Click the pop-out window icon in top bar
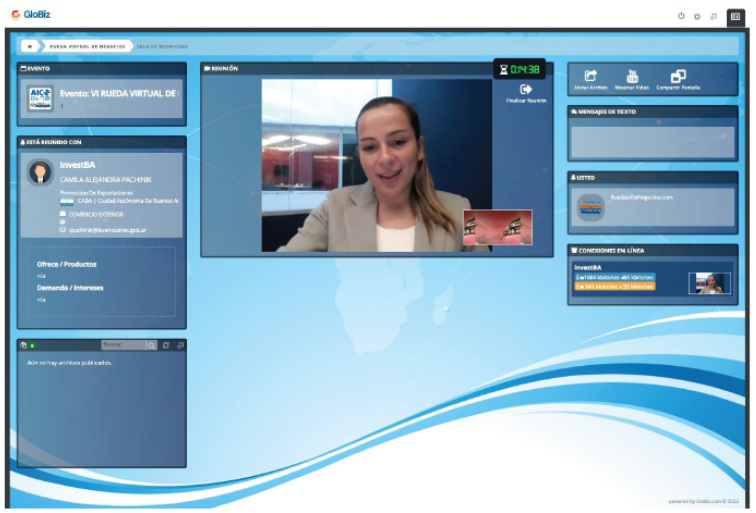Screen dimensions: 756x513 [x=712, y=15]
